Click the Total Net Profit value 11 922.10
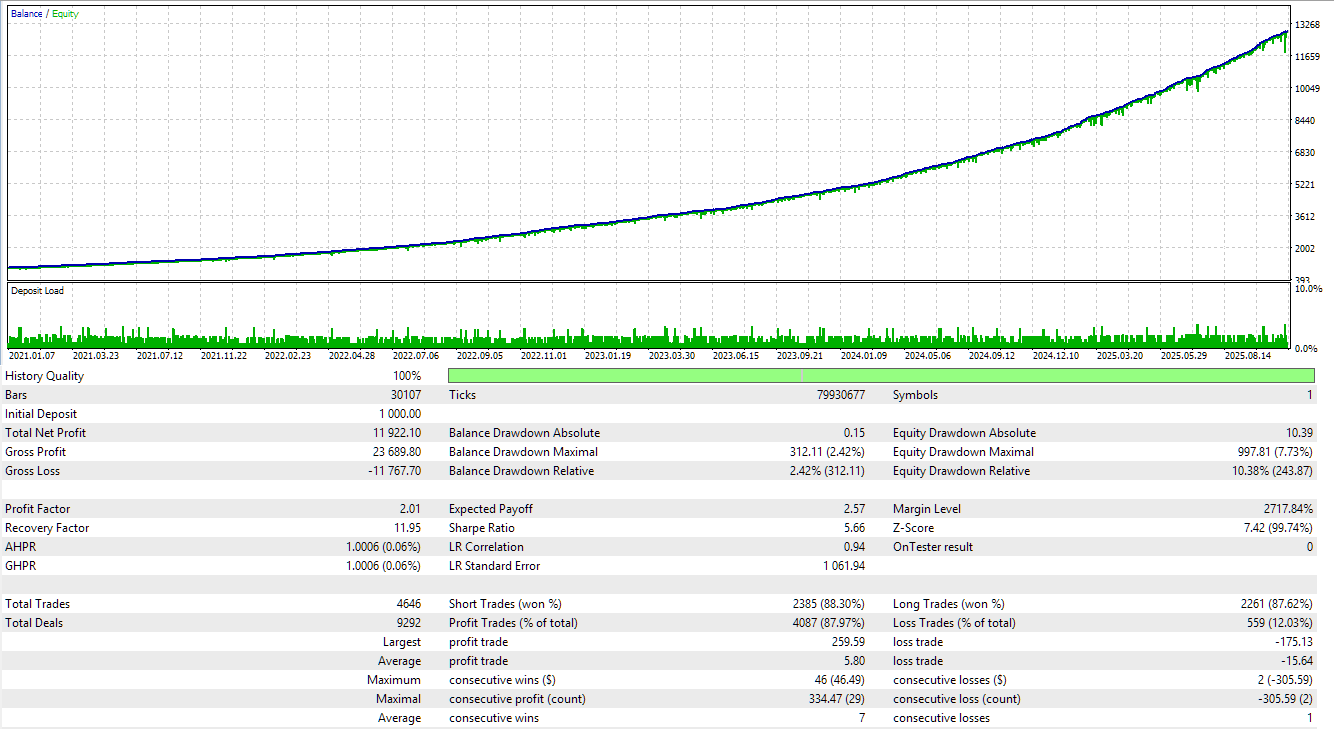Image resolution: width=1334 pixels, height=729 pixels. [x=397, y=433]
